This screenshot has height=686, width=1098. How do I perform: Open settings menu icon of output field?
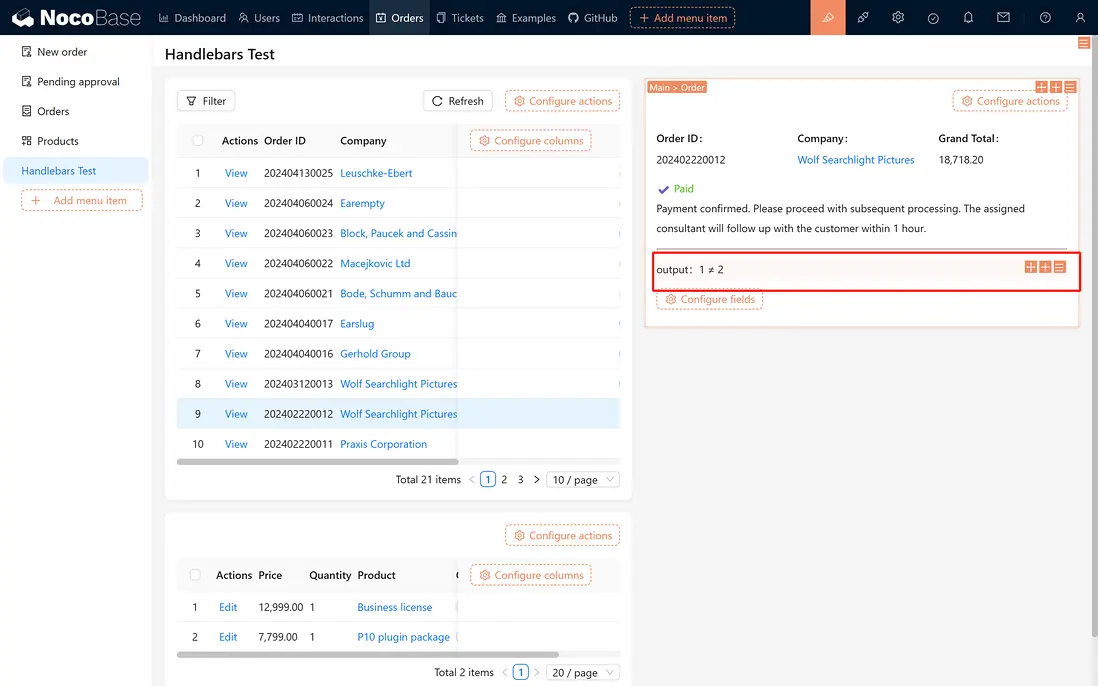[x=1059, y=267]
